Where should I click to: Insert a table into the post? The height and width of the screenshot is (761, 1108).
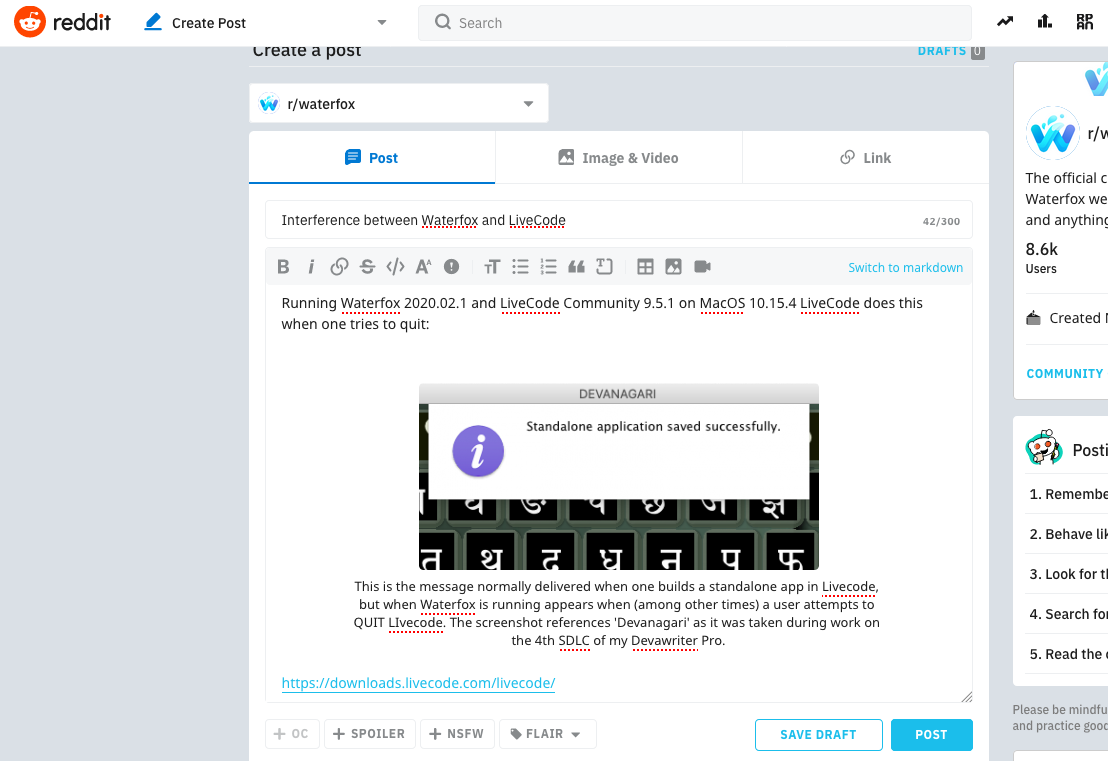click(x=645, y=267)
